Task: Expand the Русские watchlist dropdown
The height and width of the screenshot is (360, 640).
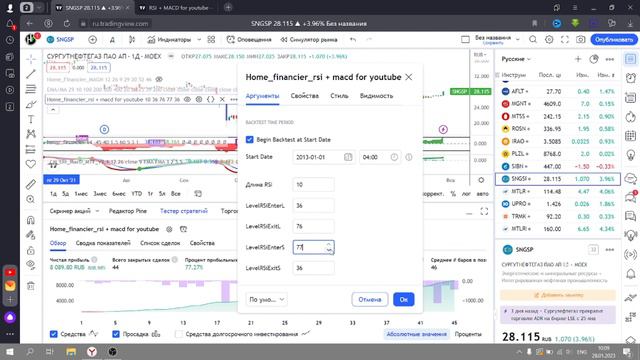Action: tap(516, 59)
